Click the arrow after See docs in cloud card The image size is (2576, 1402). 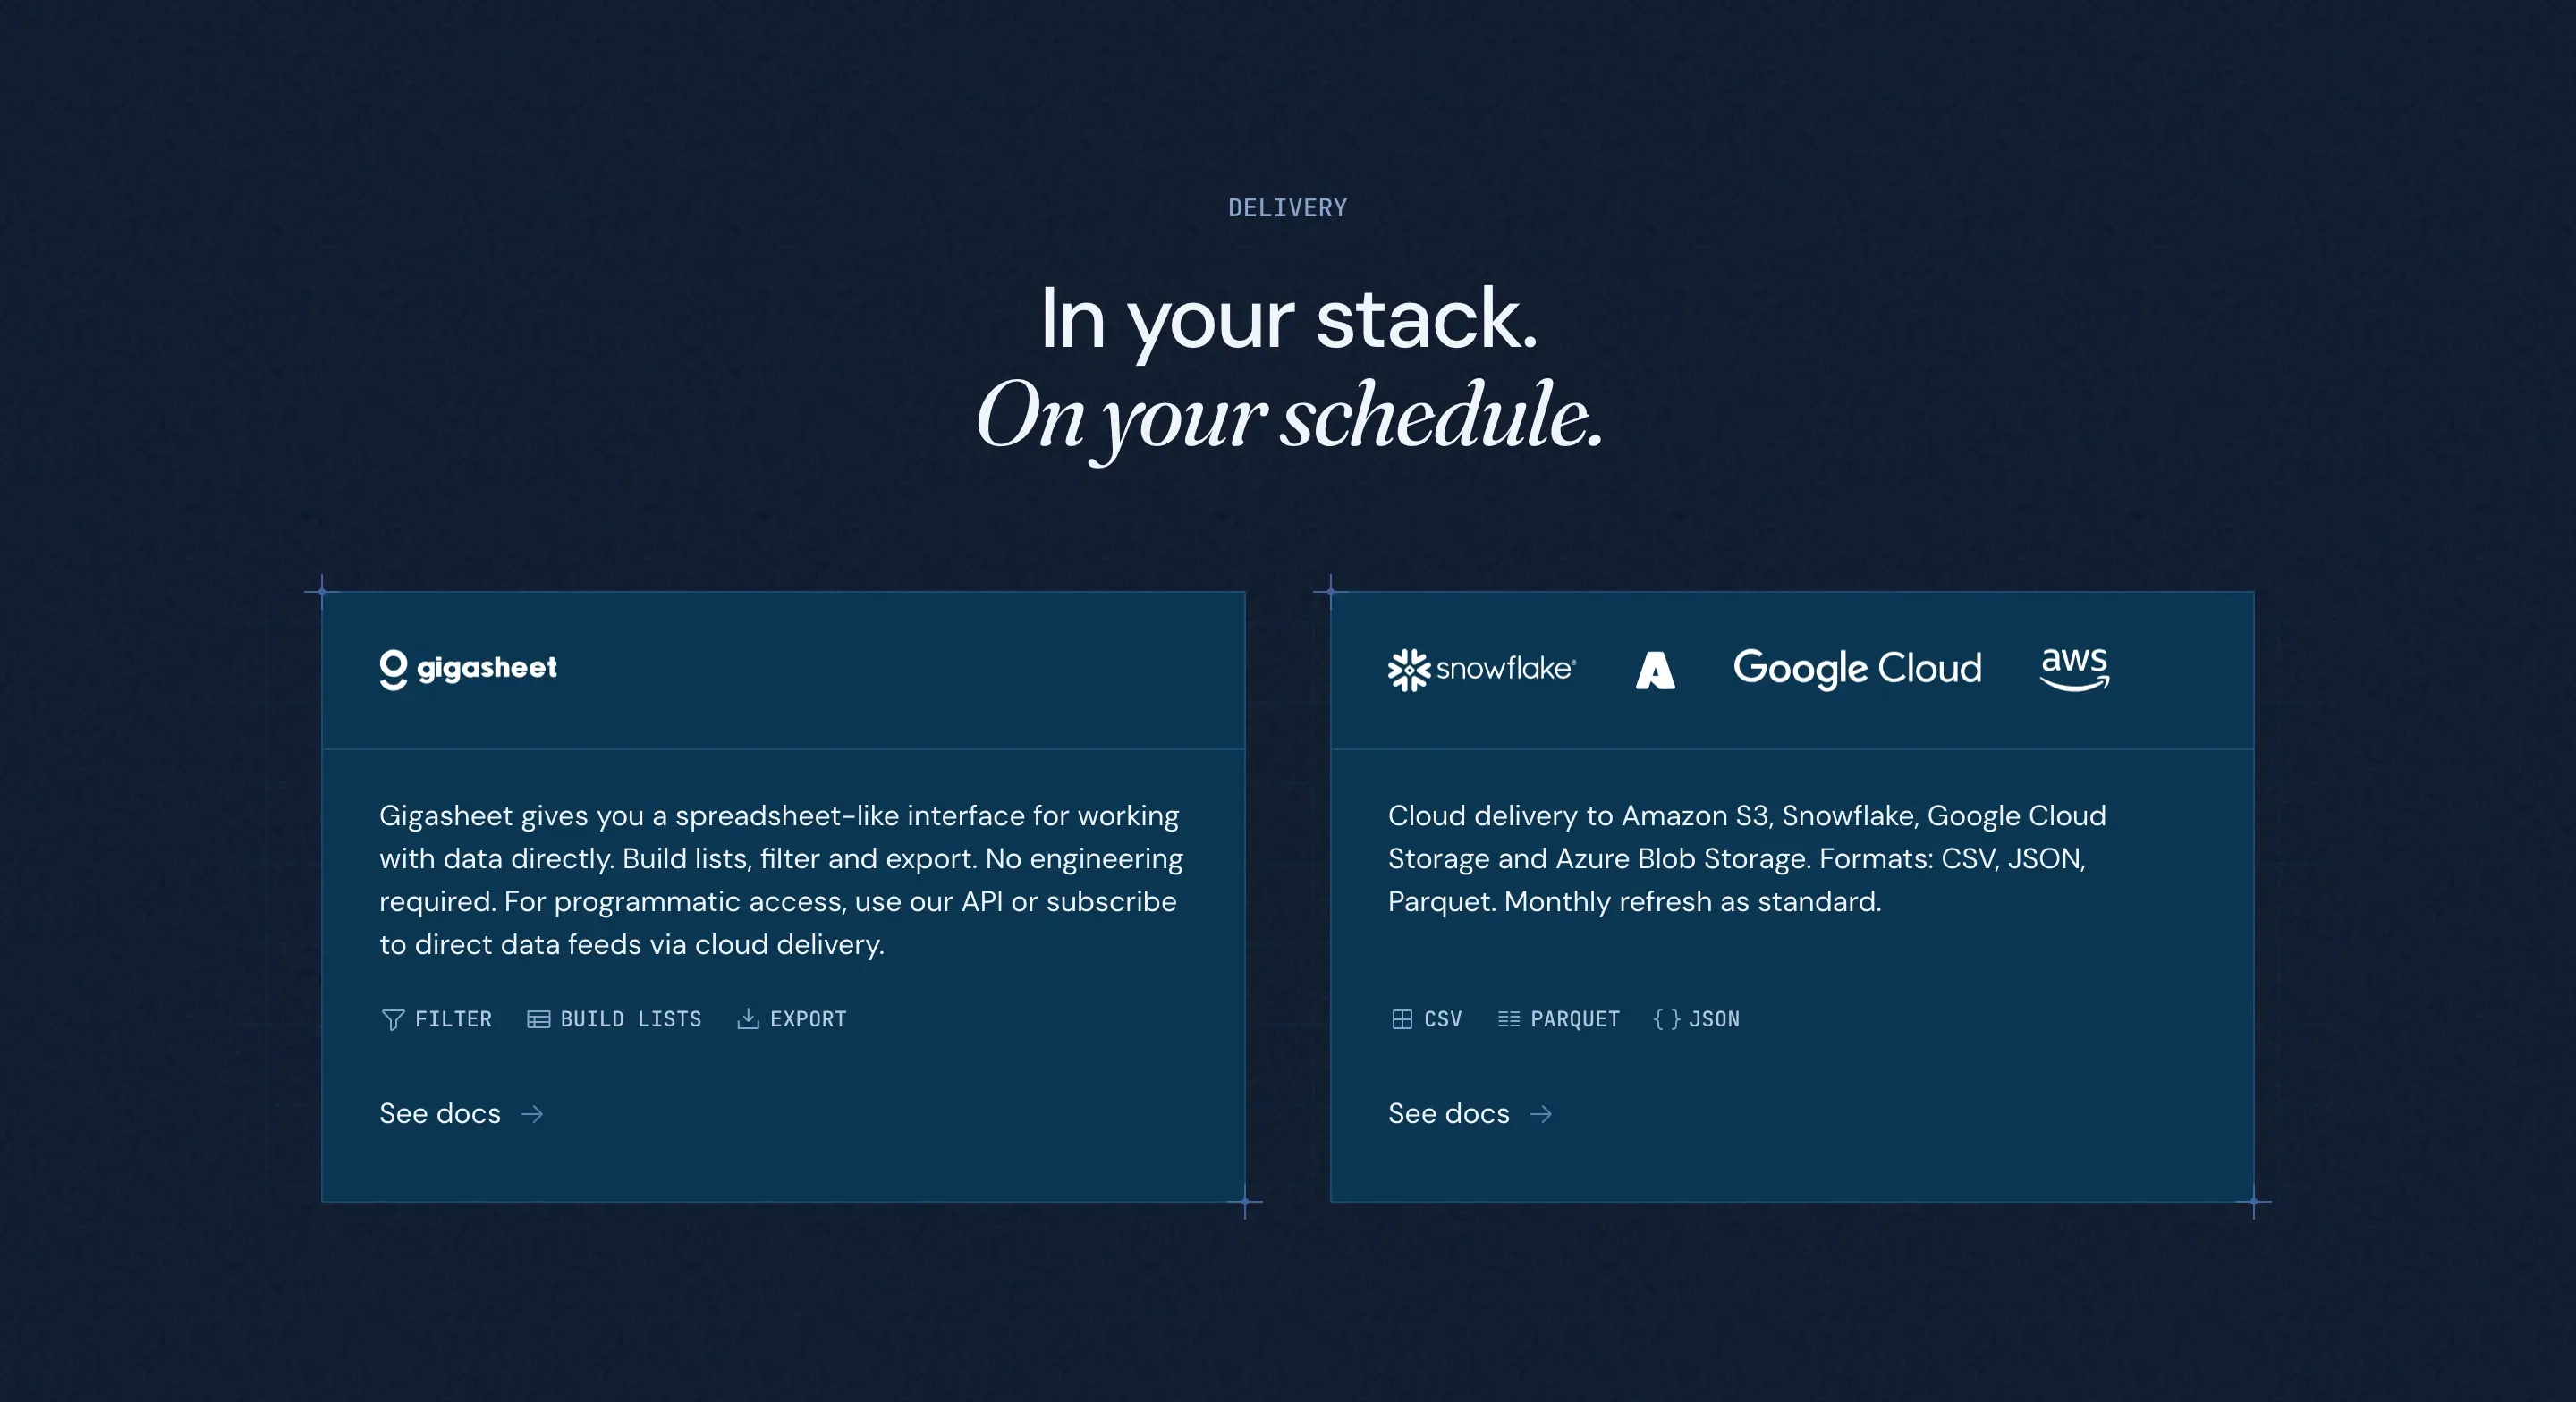[1541, 1114]
